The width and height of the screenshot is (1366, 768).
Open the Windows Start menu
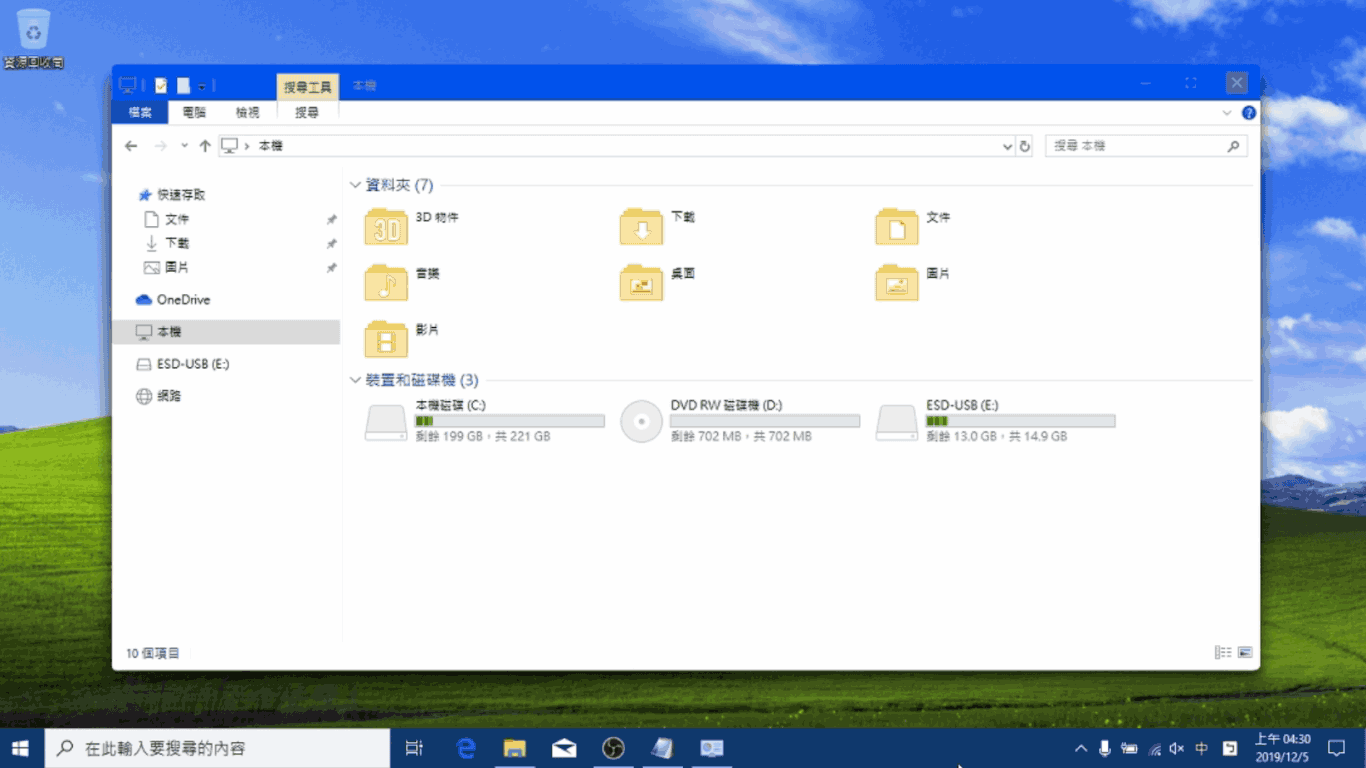21,748
